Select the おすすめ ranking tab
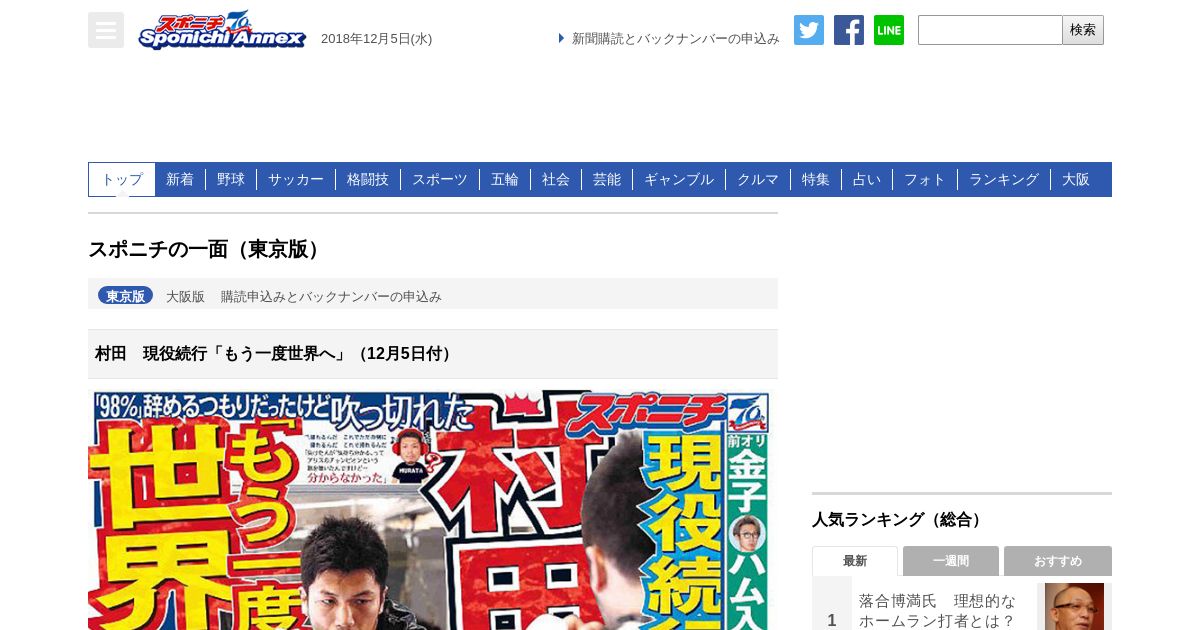Image resolution: width=1200 pixels, height=630 pixels. tap(1058, 561)
